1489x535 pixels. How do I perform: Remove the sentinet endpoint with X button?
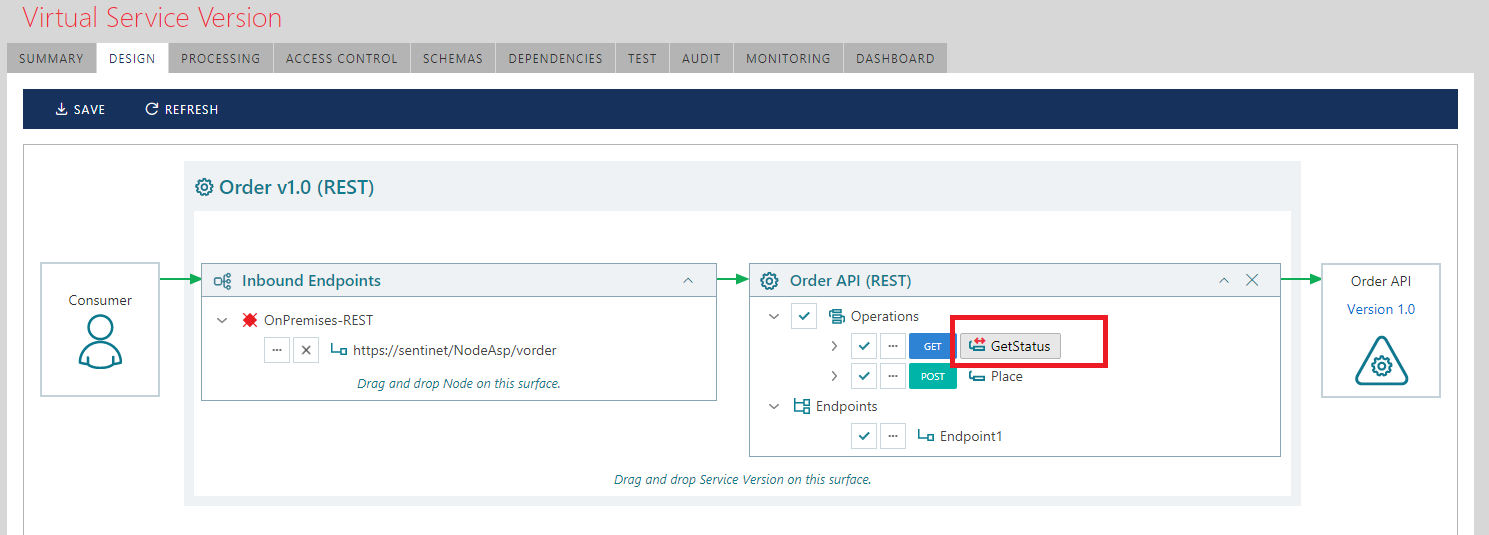pos(306,350)
